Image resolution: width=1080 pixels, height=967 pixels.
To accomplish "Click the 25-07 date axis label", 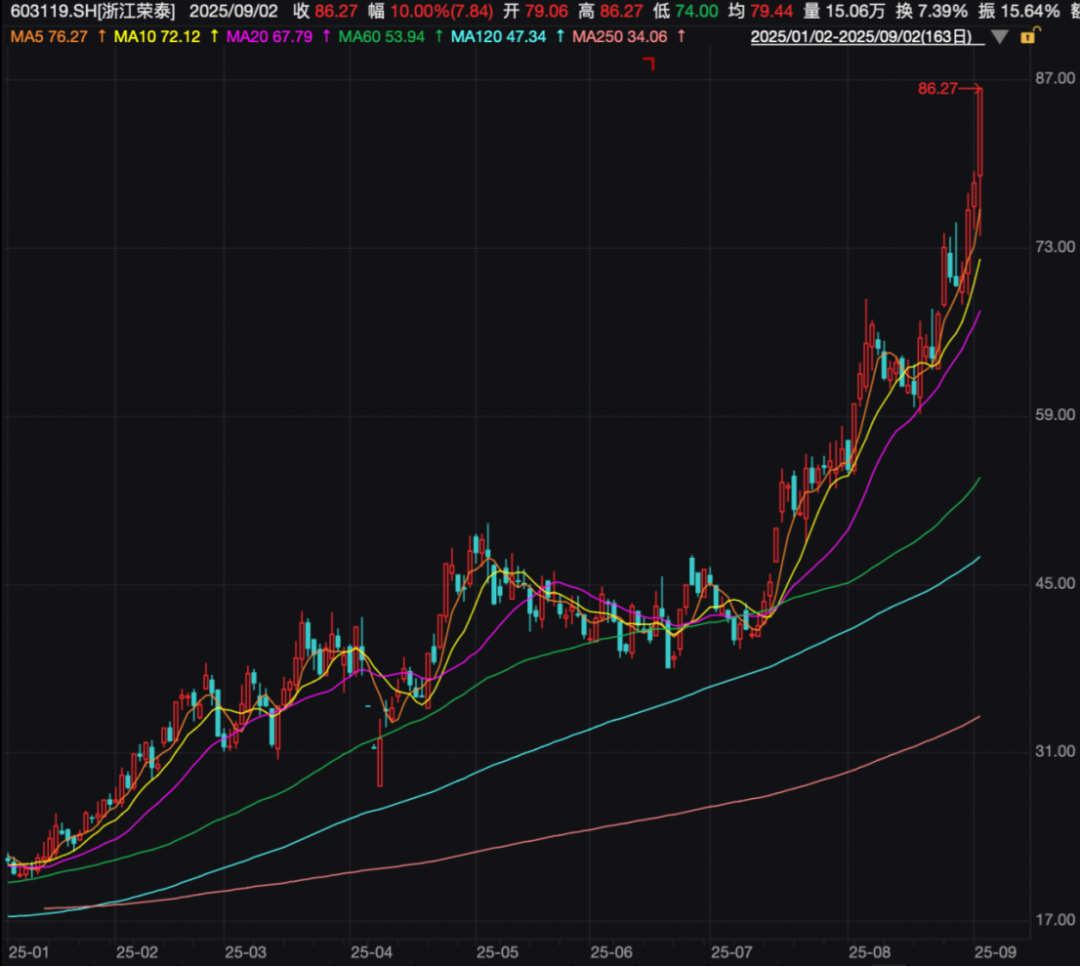I will tap(731, 953).
